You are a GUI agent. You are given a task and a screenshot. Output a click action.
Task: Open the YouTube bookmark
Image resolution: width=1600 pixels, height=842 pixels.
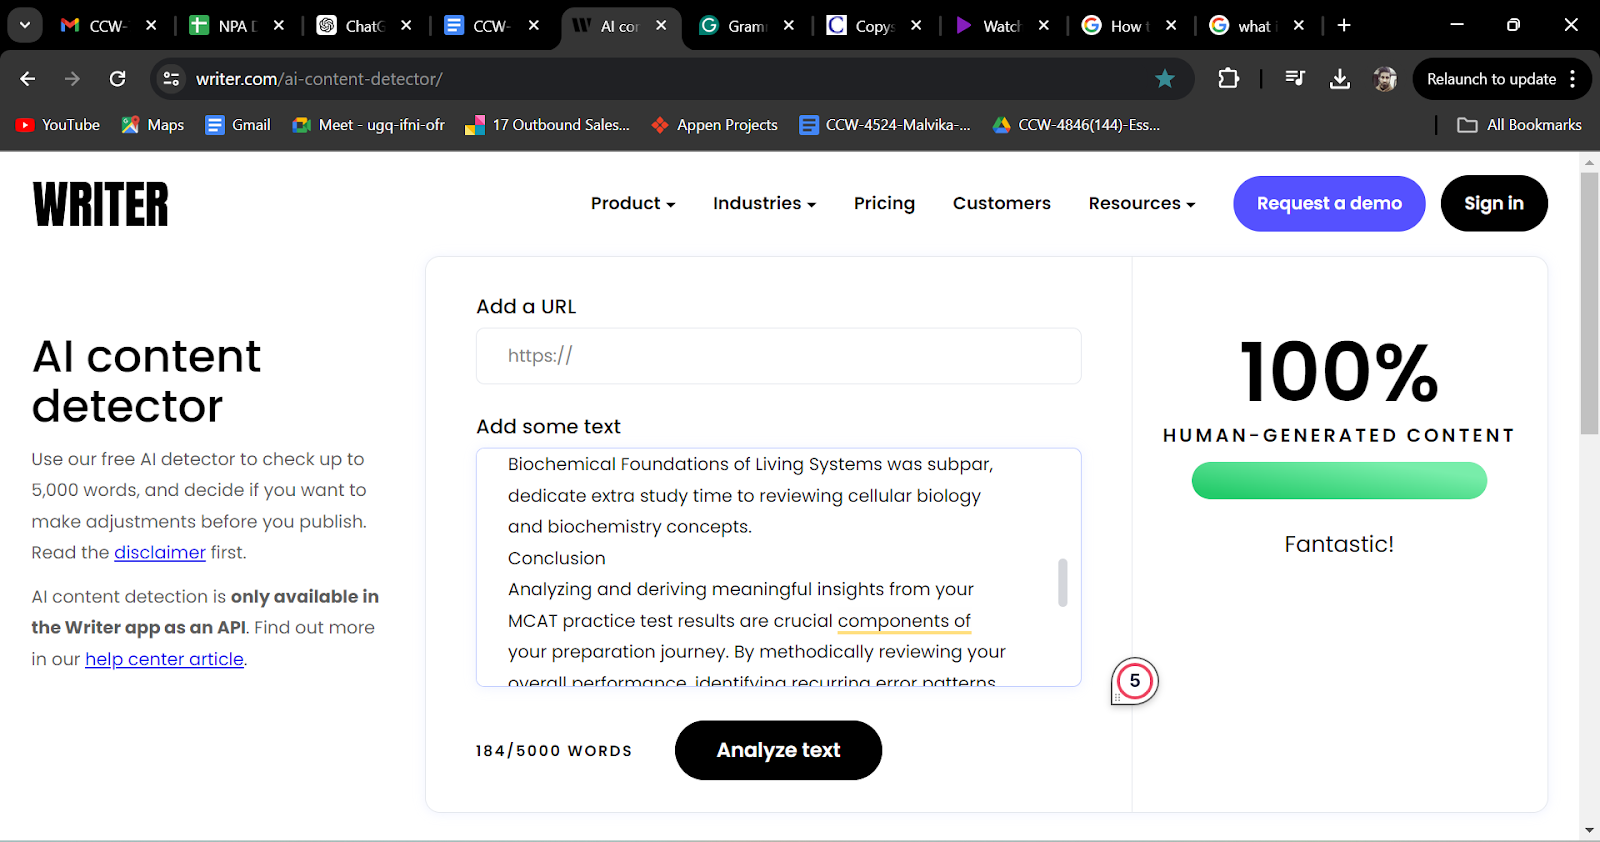[58, 125]
